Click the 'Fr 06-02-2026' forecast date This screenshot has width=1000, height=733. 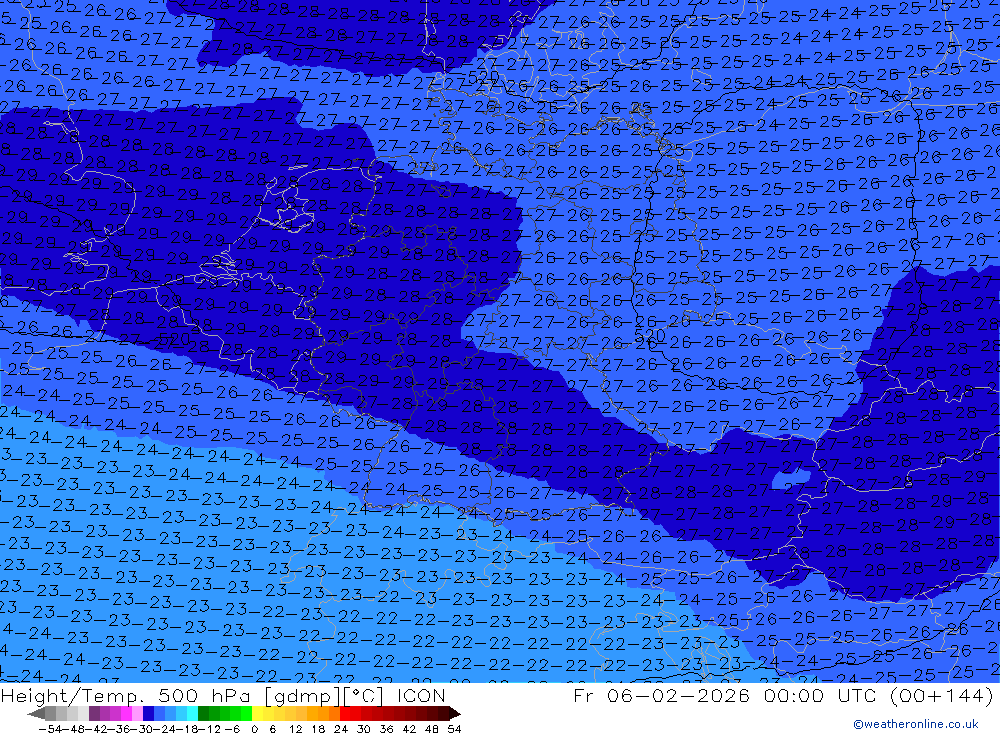click(661, 695)
